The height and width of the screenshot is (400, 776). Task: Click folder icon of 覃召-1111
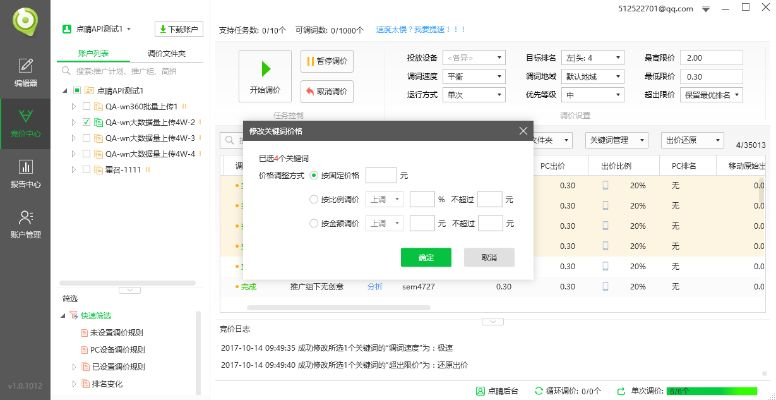[98, 169]
